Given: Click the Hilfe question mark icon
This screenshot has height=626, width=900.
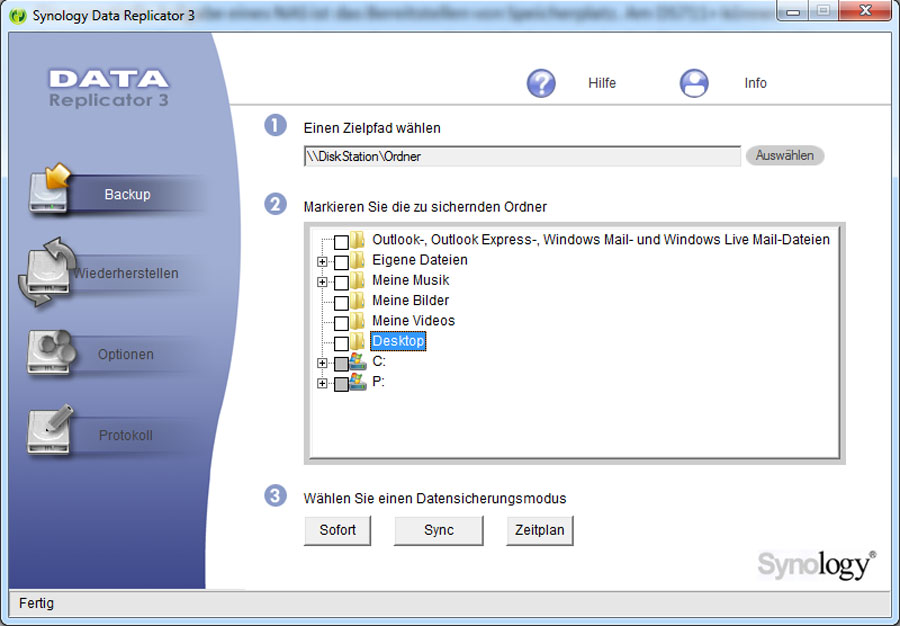Looking at the screenshot, I should click(541, 83).
